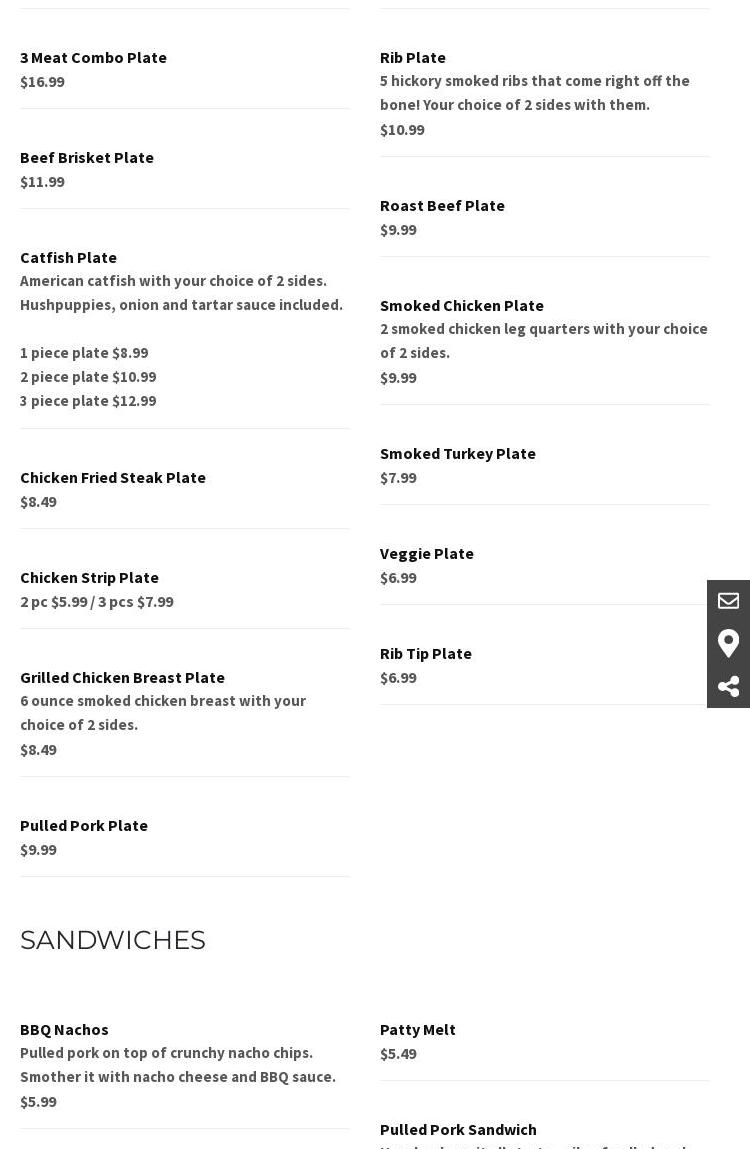
Task: Click the Rib Plate item title
Action: click(413, 57)
